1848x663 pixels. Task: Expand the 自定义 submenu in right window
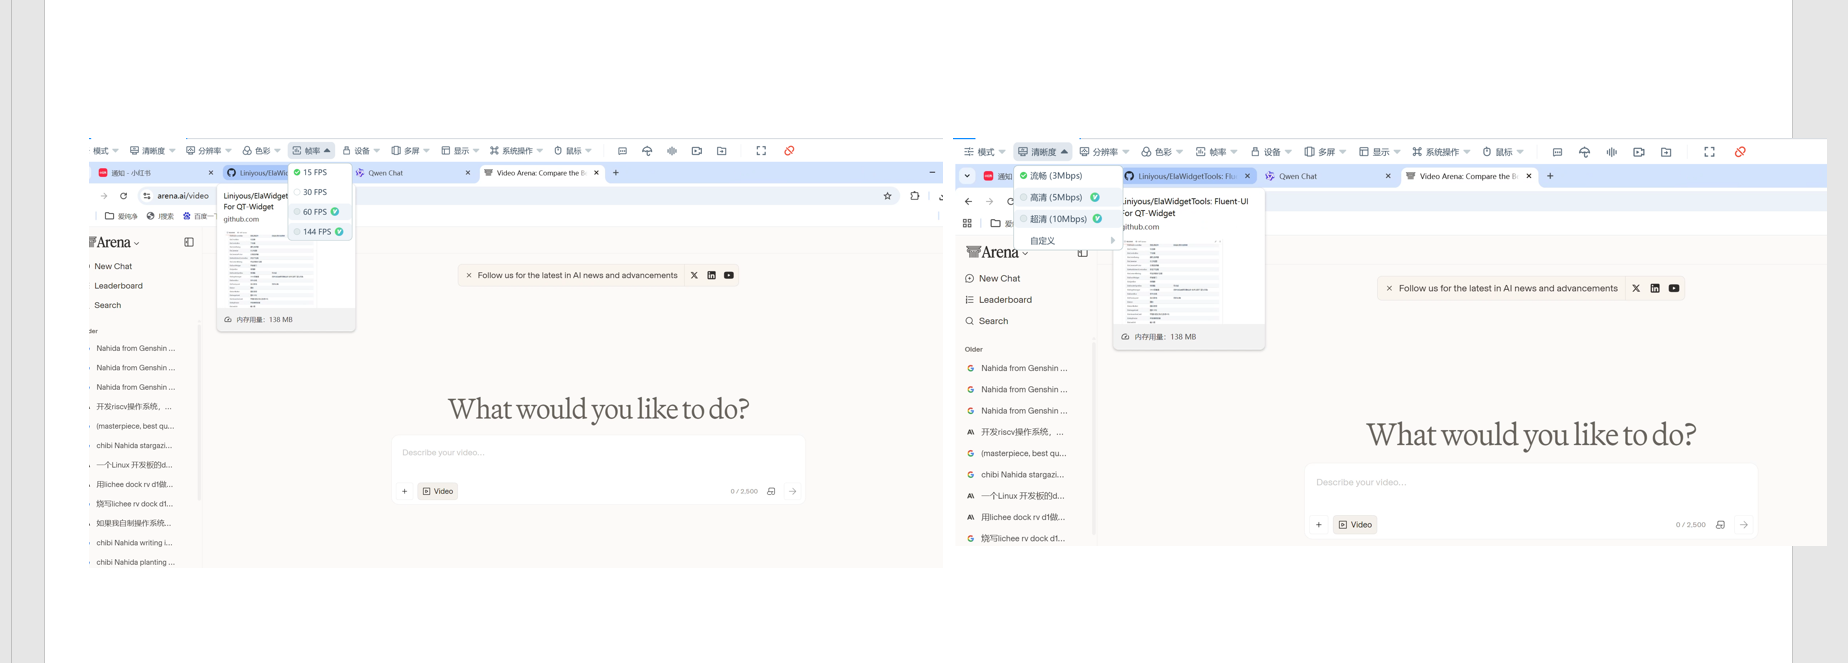(x=1067, y=241)
